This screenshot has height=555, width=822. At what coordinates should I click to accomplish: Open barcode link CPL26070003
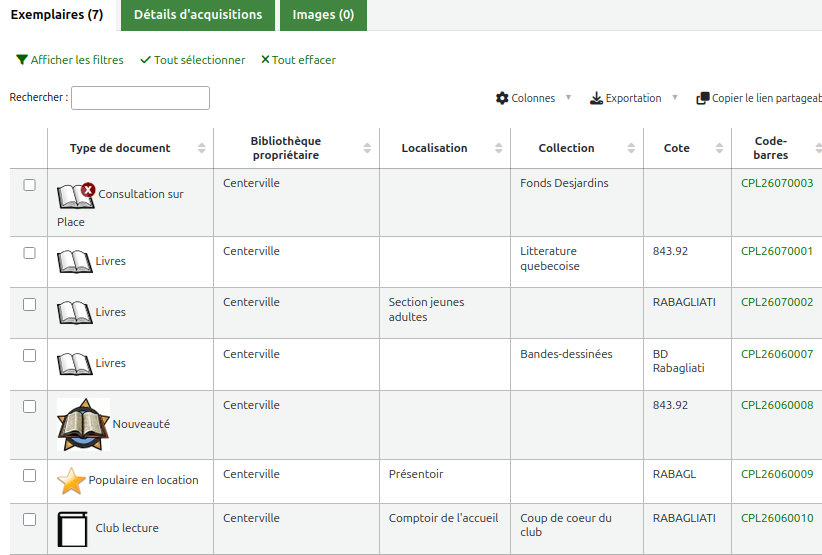pyautogui.click(x=777, y=183)
